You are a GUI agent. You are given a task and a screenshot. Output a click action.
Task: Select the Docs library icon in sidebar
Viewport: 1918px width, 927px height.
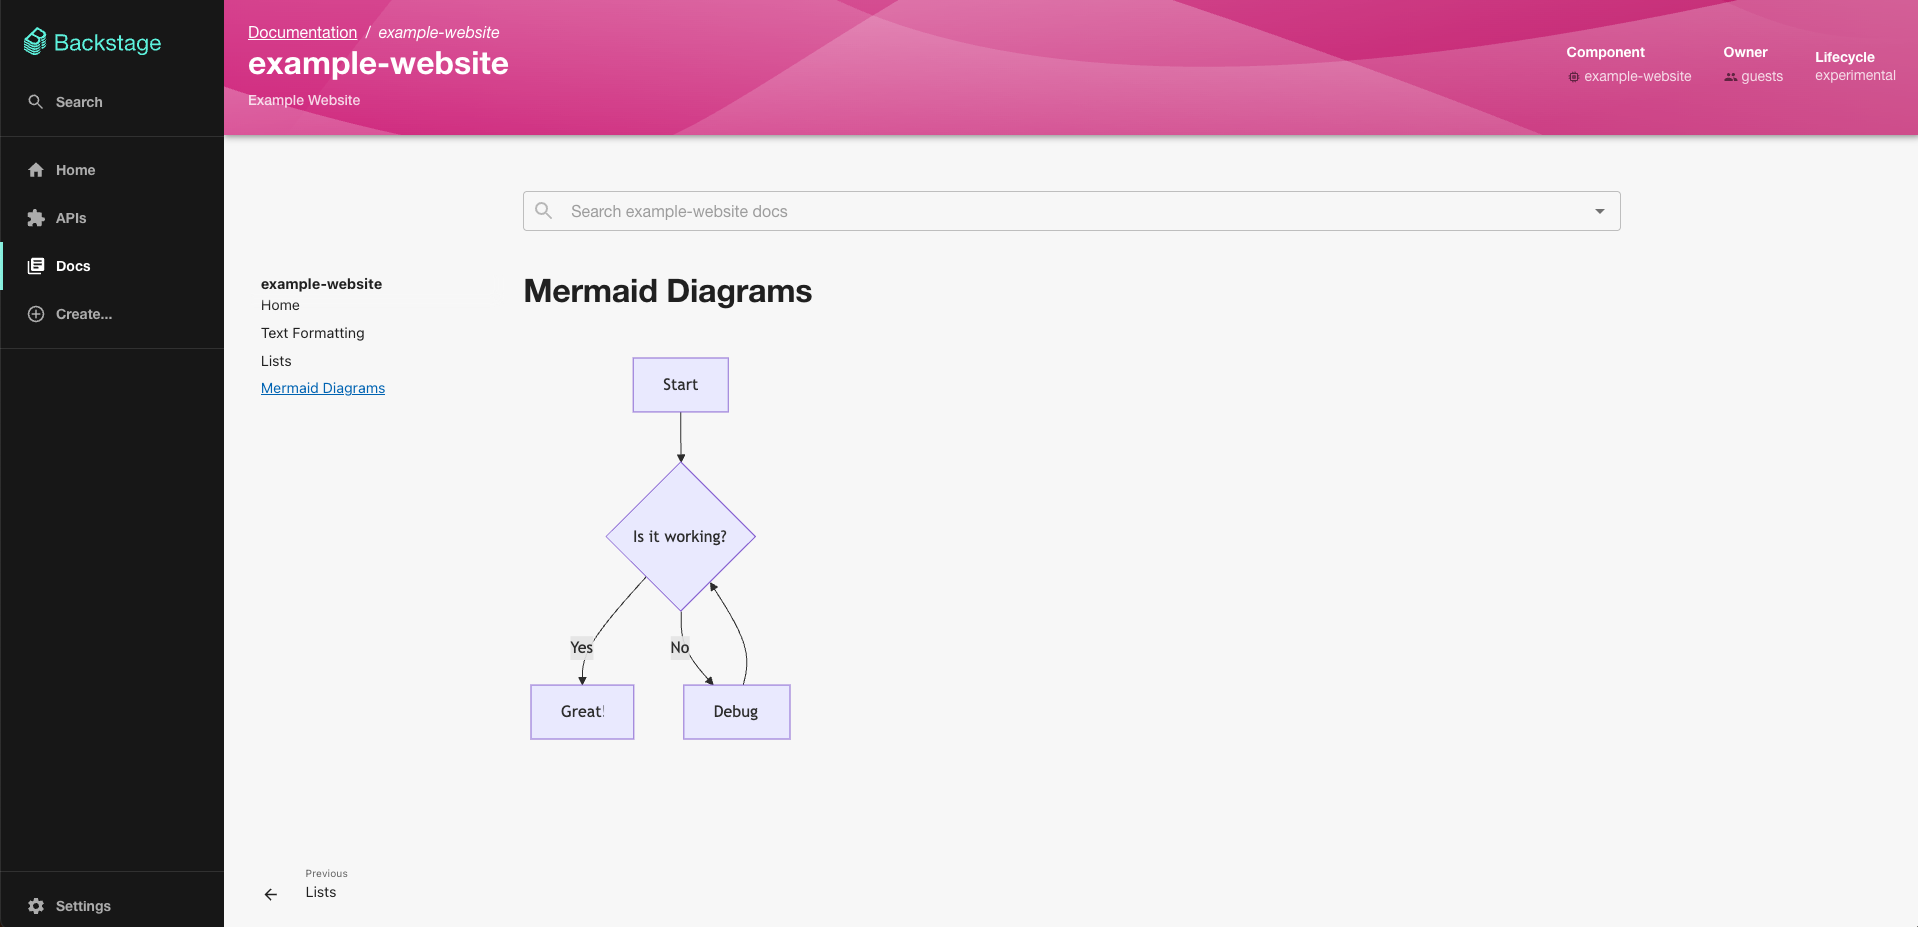click(x=36, y=266)
